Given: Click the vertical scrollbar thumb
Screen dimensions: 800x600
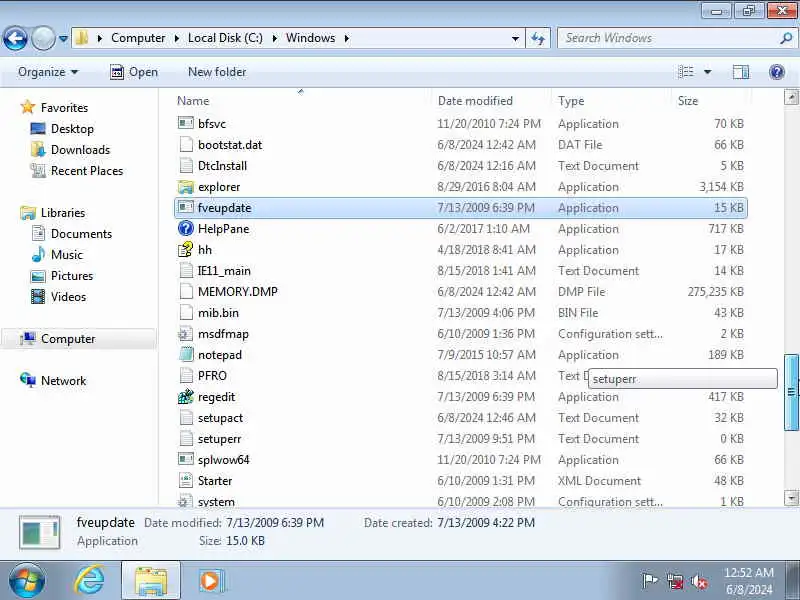Looking at the screenshot, I should click(791, 392).
